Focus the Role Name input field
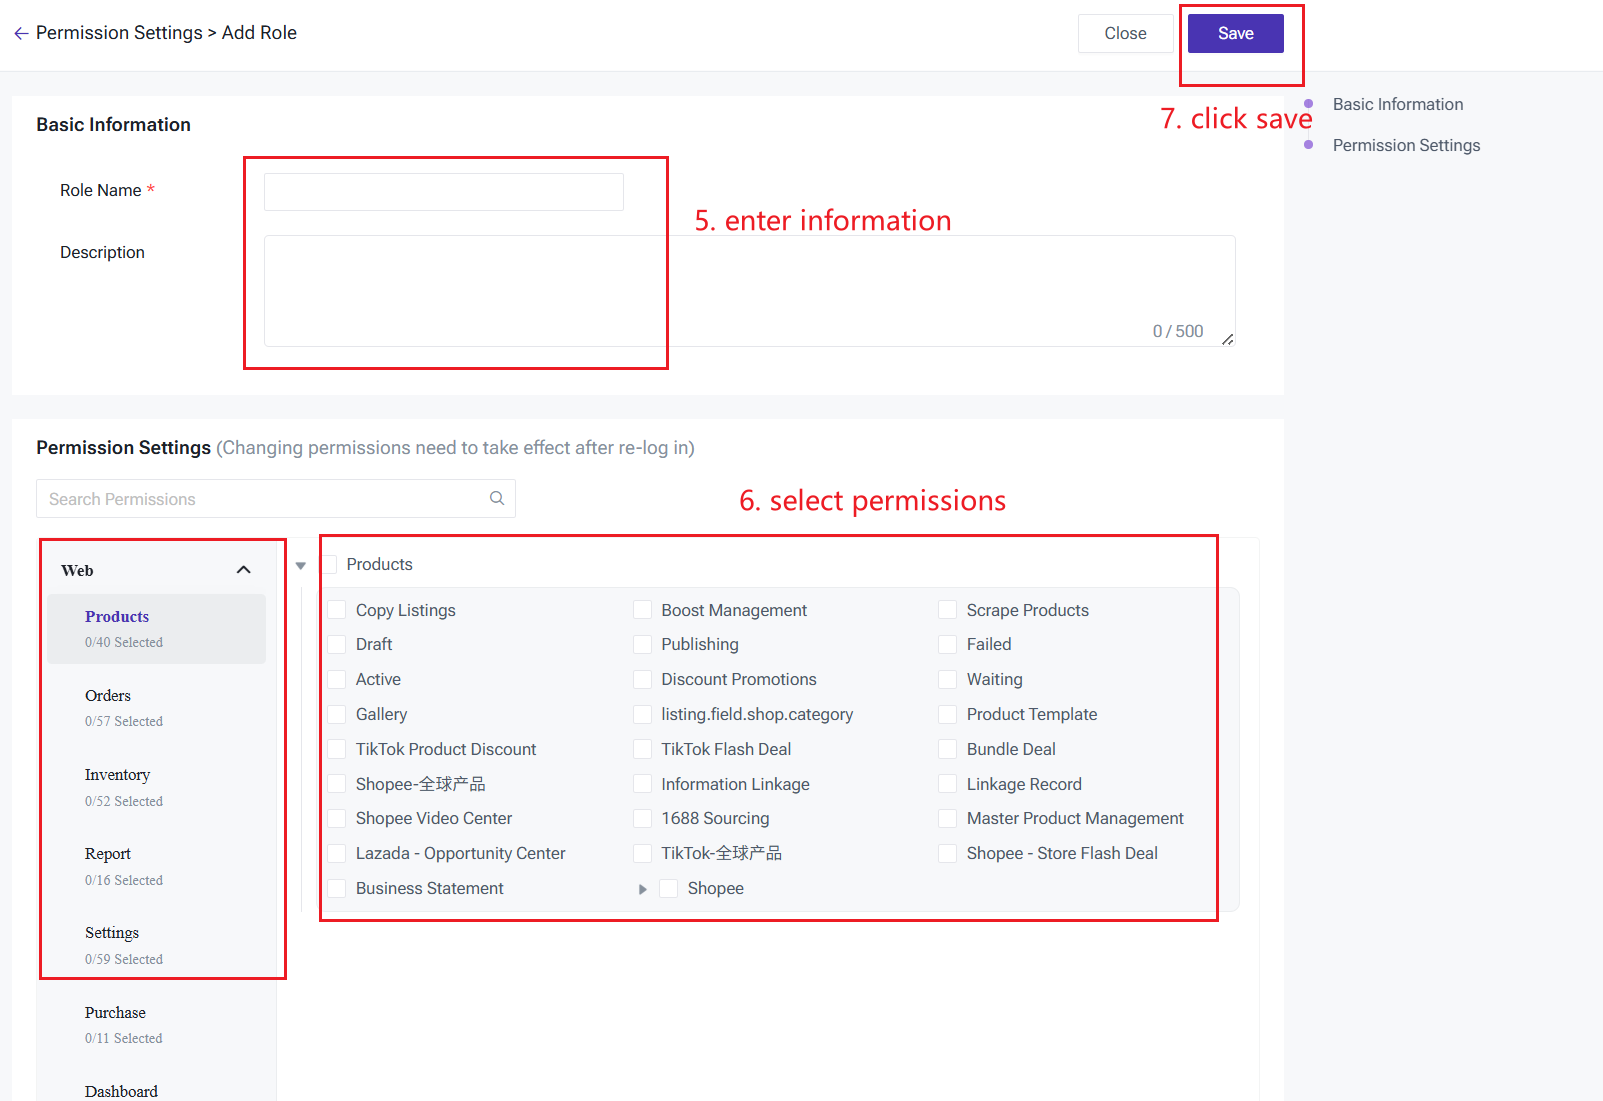Image resolution: width=1603 pixels, height=1101 pixels. pos(443,192)
